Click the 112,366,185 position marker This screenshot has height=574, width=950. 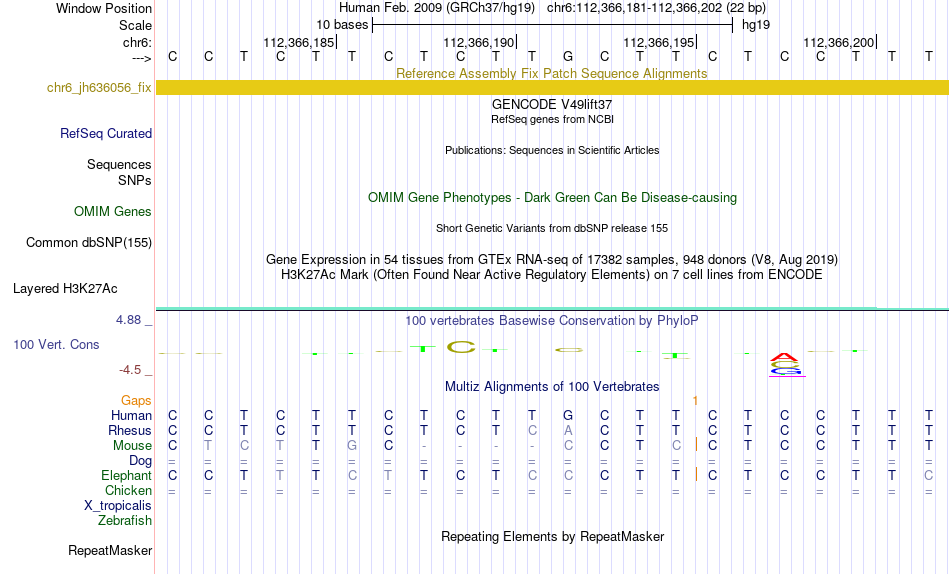(299, 42)
